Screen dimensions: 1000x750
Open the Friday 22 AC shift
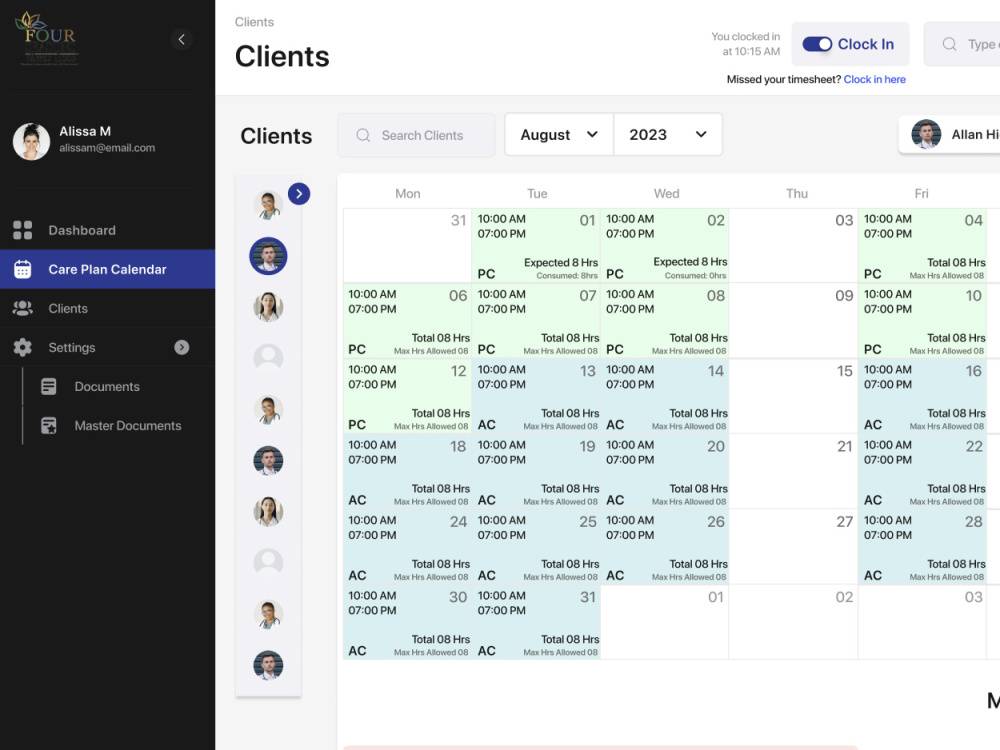(x=922, y=471)
